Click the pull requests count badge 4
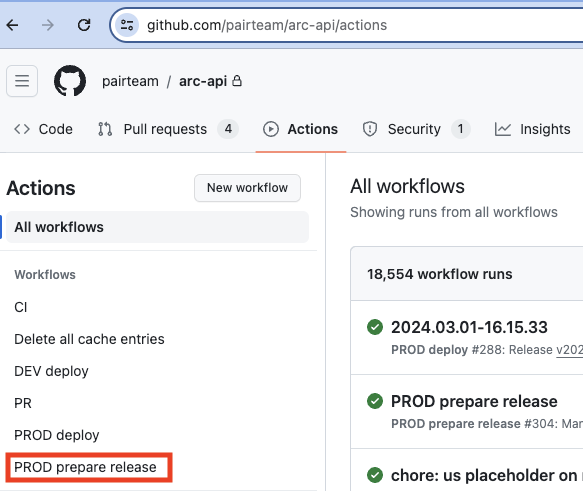Image resolution: width=583 pixels, height=491 pixels. coord(228,129)
